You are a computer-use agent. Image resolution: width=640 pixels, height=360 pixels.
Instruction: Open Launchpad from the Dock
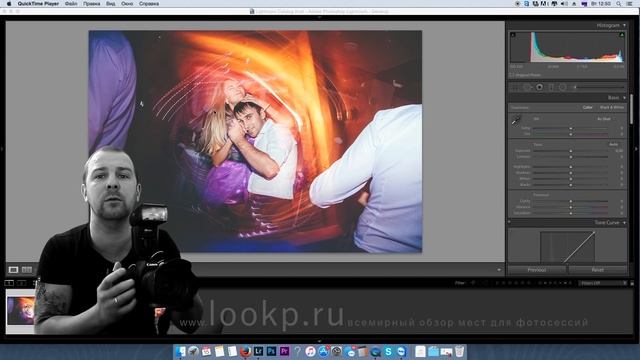tap(193, 351)
